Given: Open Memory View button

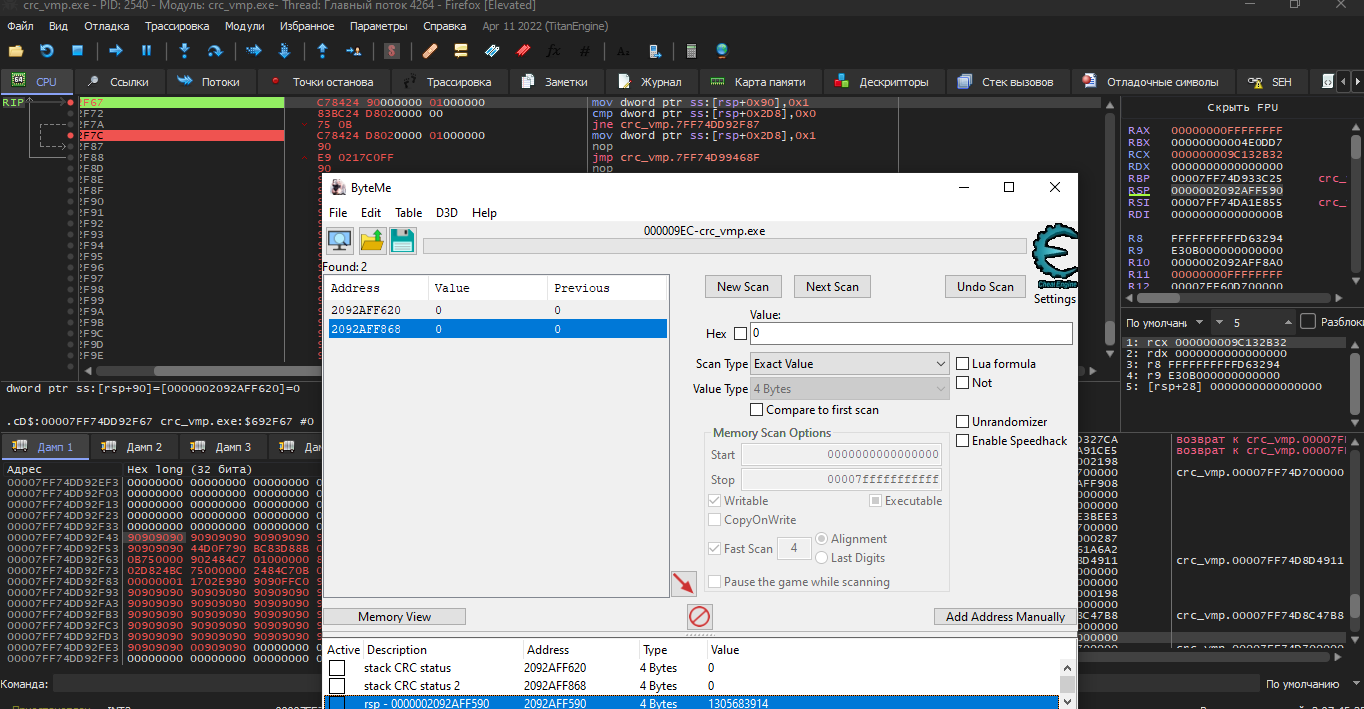Looking at the screenshot, I should coord(394,617).
